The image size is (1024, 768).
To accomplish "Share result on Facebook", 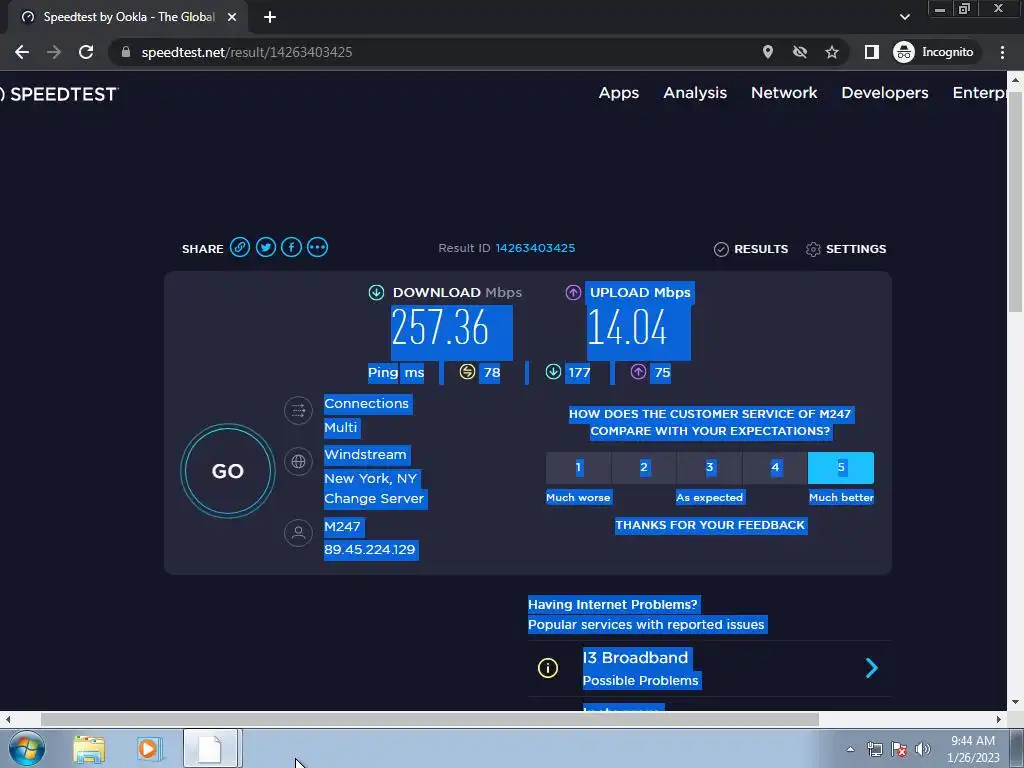I will (x=291, y=248).
